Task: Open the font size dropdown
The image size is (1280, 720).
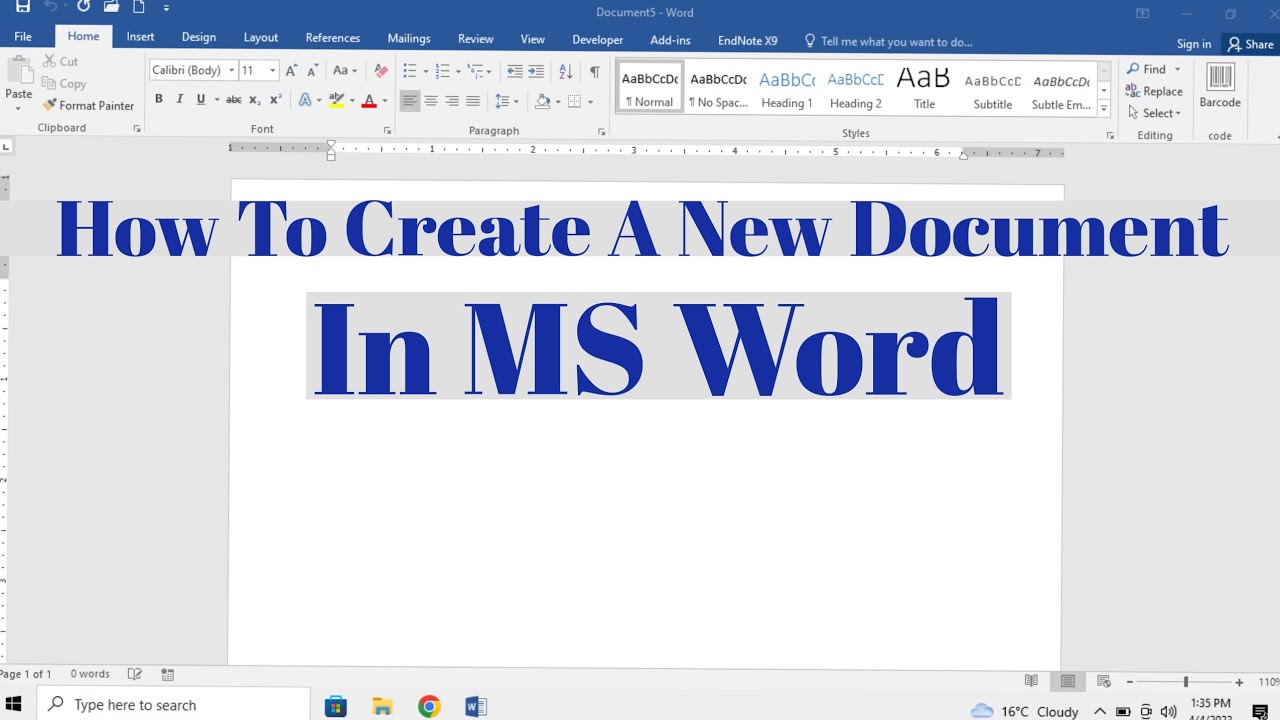Action: point(272,71)
